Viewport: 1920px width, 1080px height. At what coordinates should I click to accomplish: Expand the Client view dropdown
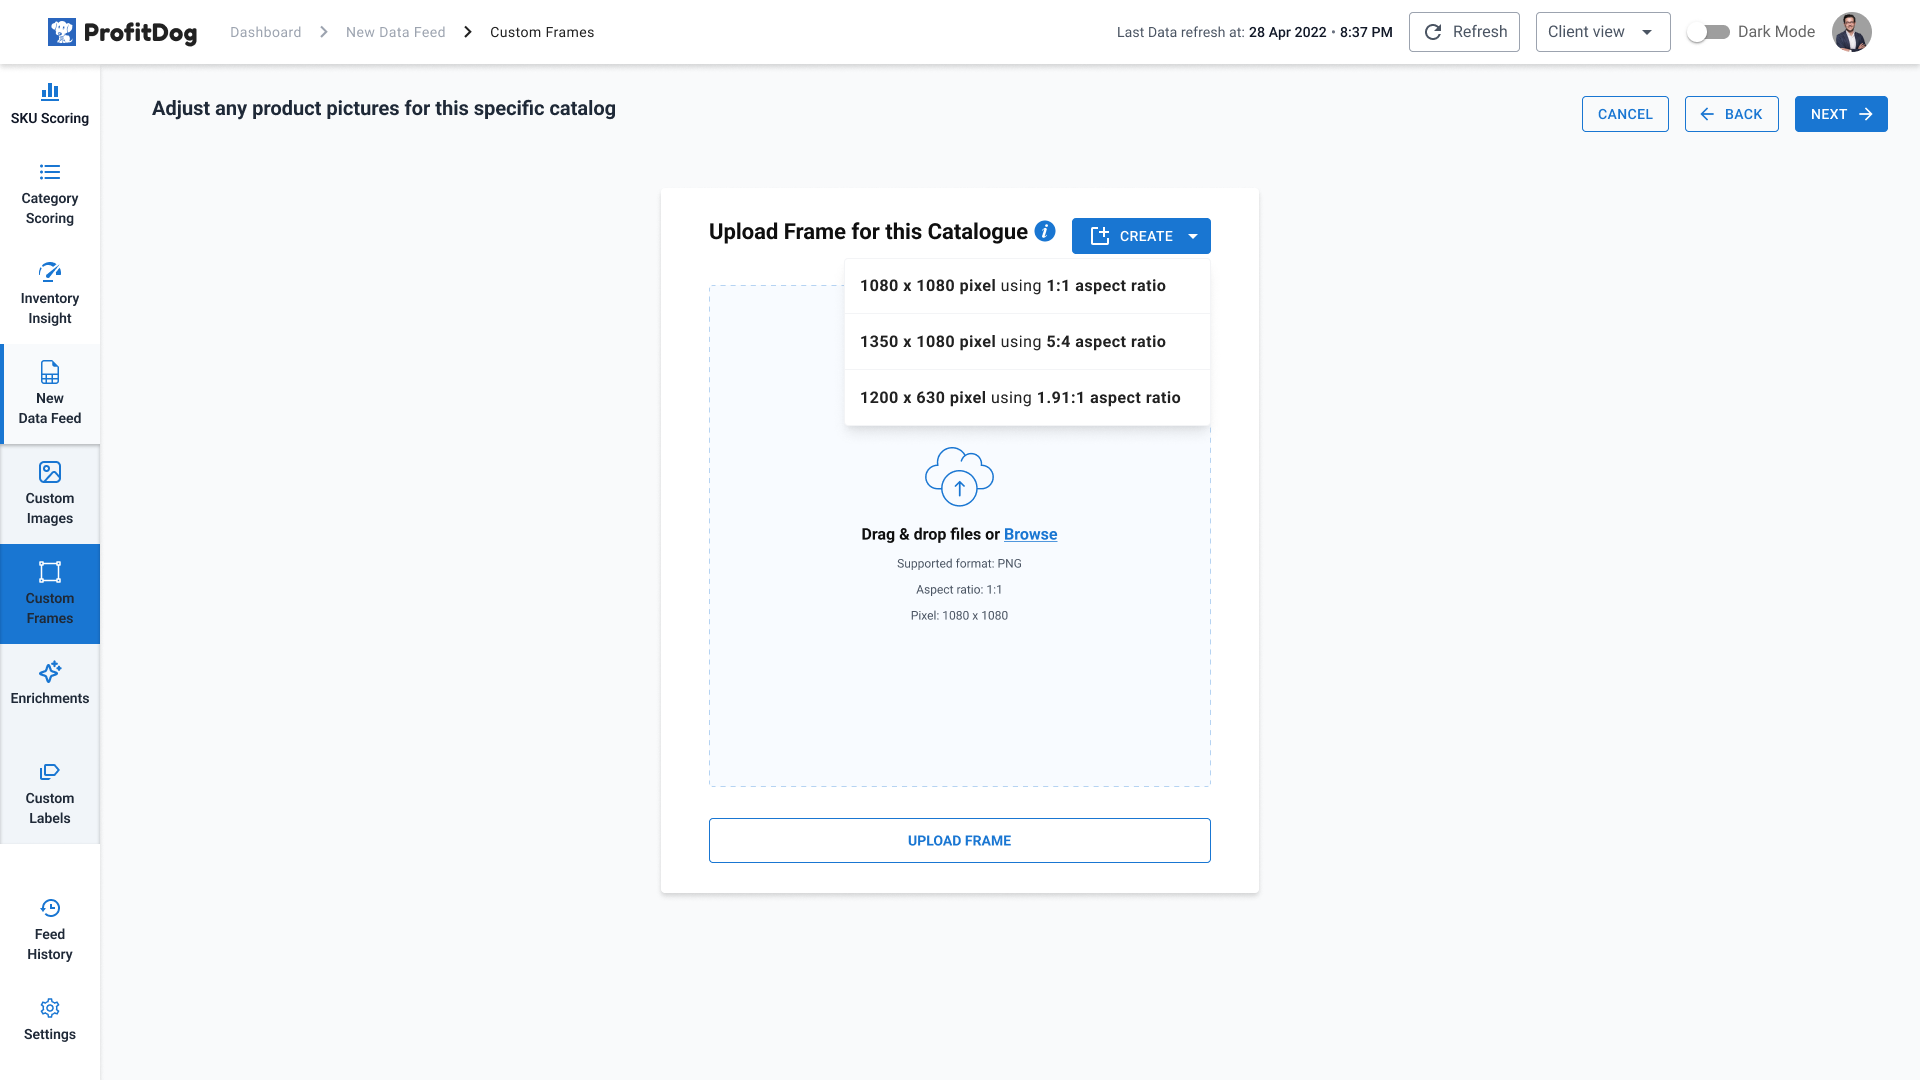click(x=1603, y=32)
